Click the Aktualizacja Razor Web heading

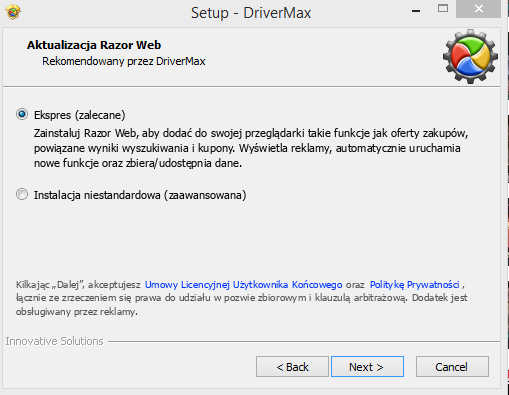[94, 45]
